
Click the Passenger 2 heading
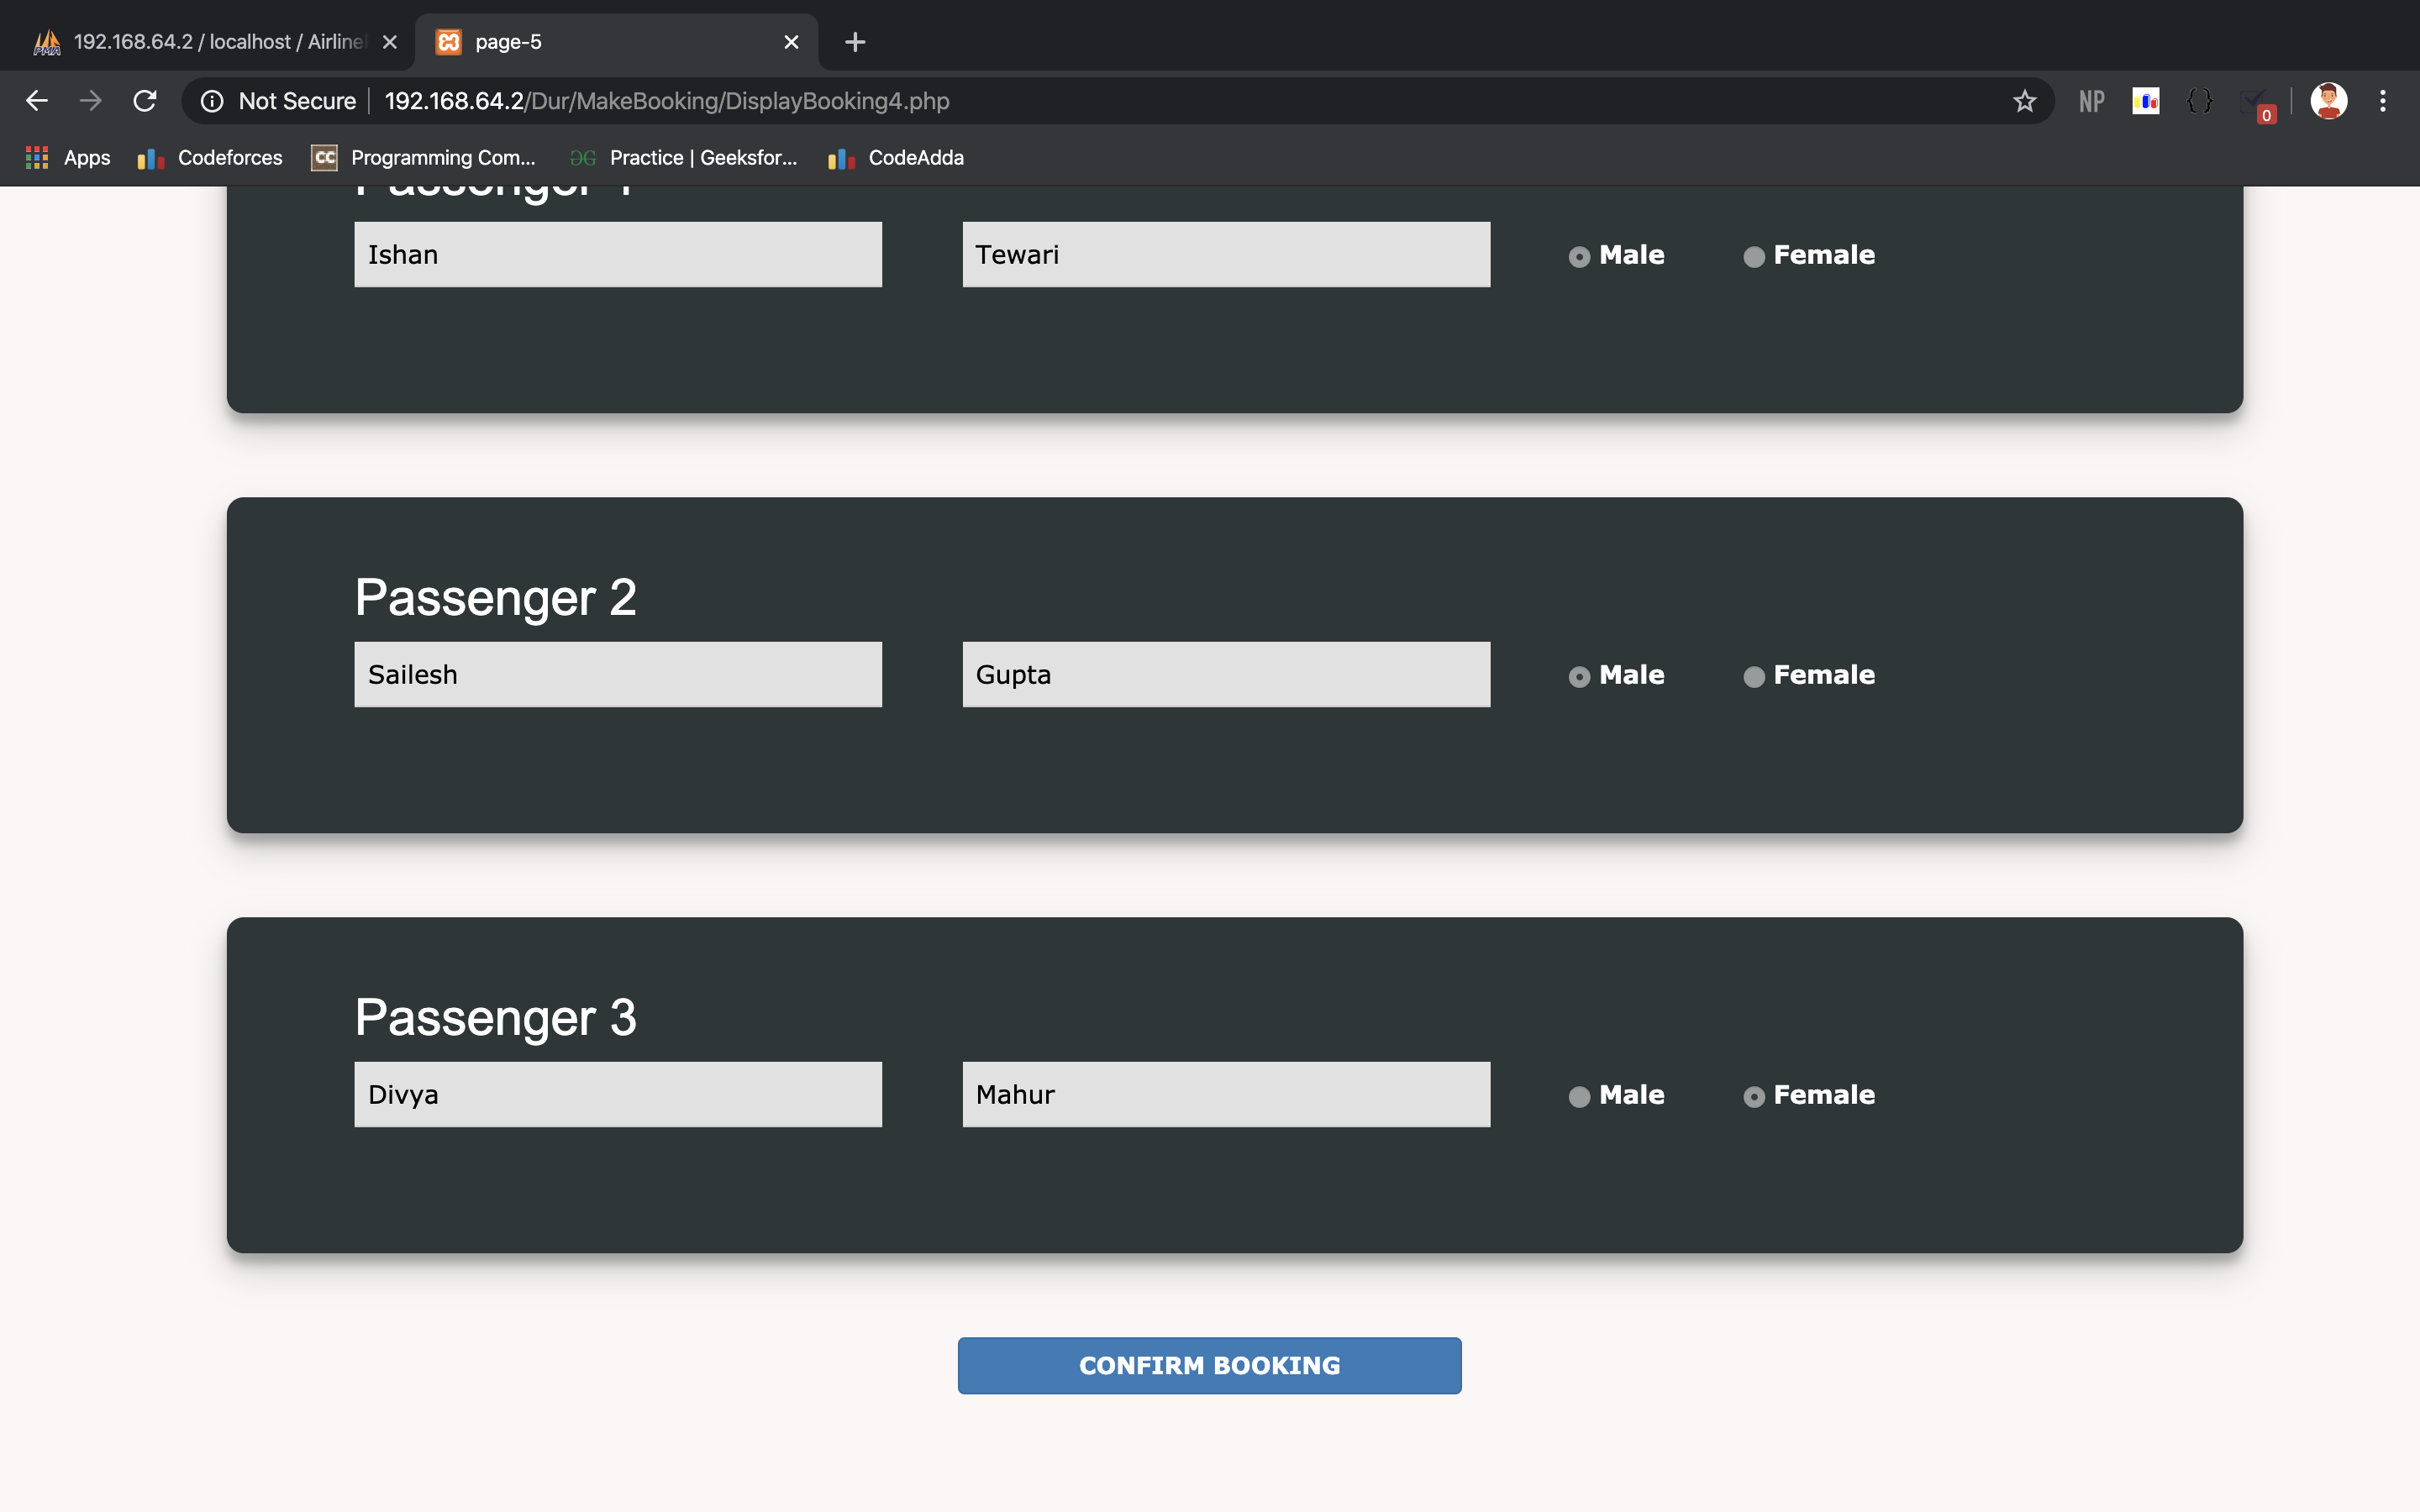(x=496, y=598)
